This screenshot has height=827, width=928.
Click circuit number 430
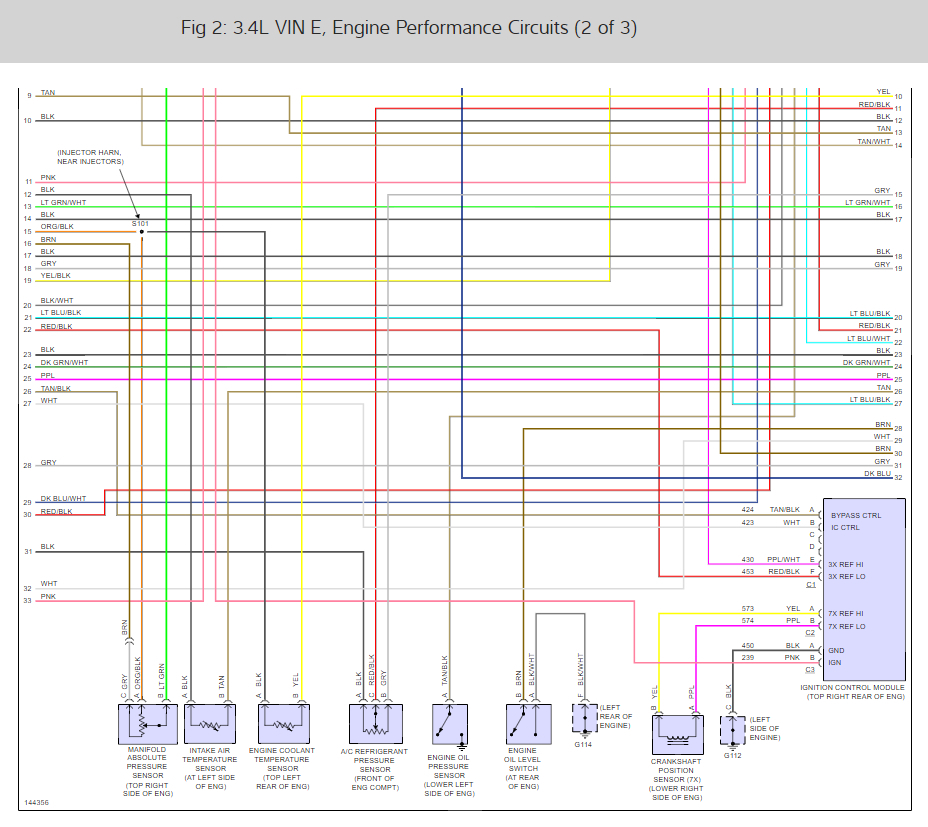pyautogui.click(x=747, y=559)
